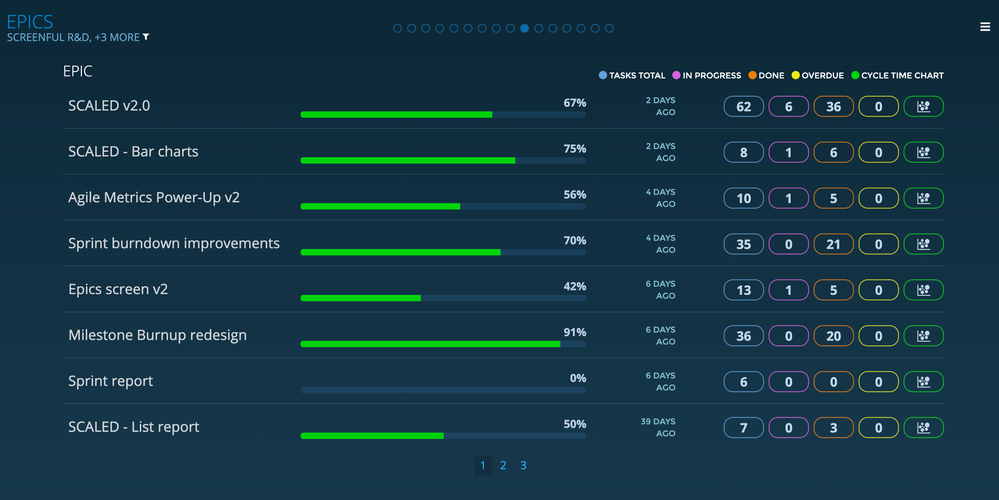Click the Sprint report empty progress bar
Viewport: 999px width, 500px height.
443,390
